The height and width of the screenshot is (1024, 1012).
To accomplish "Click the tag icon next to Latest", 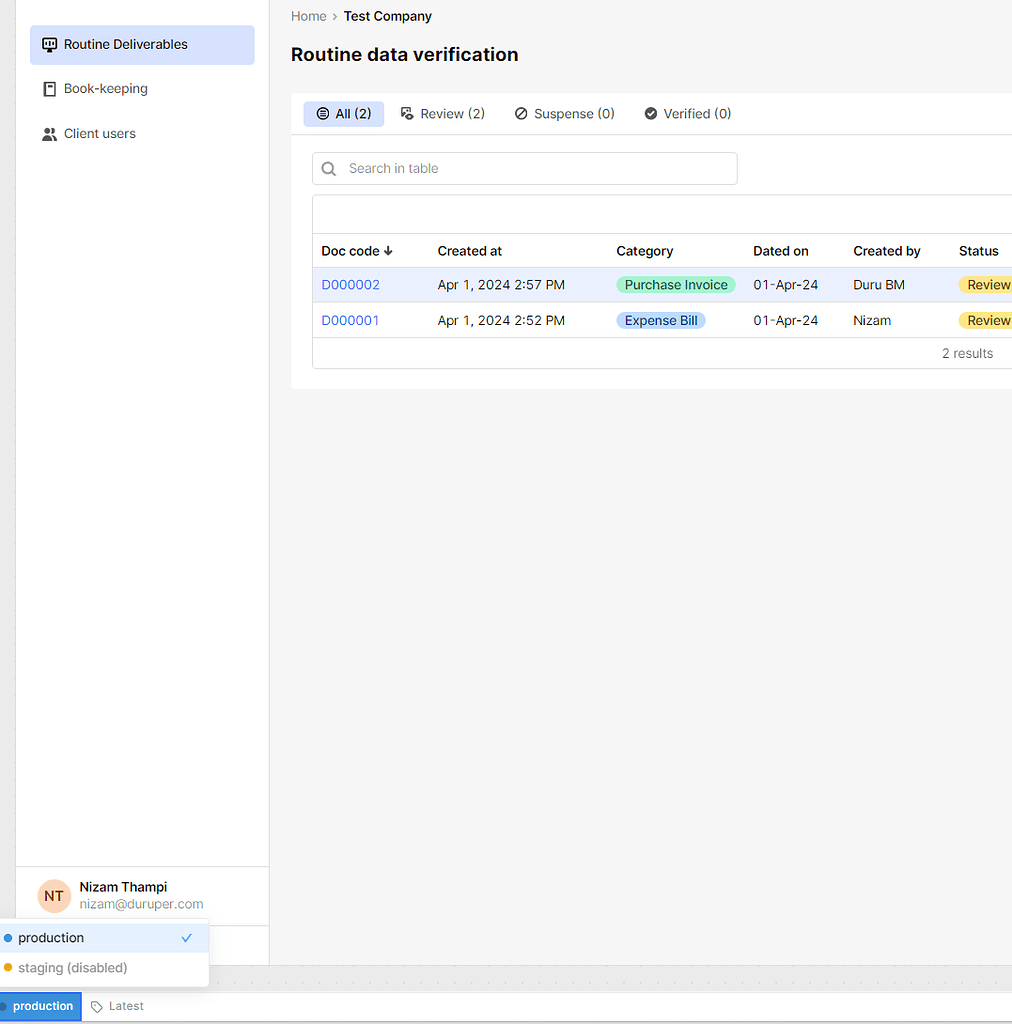I will click(x=95, y=1006).
